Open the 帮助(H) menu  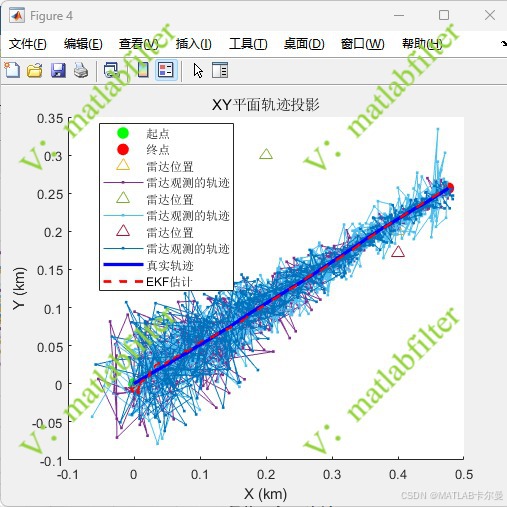pyautogui.click(x=422, y=44)
